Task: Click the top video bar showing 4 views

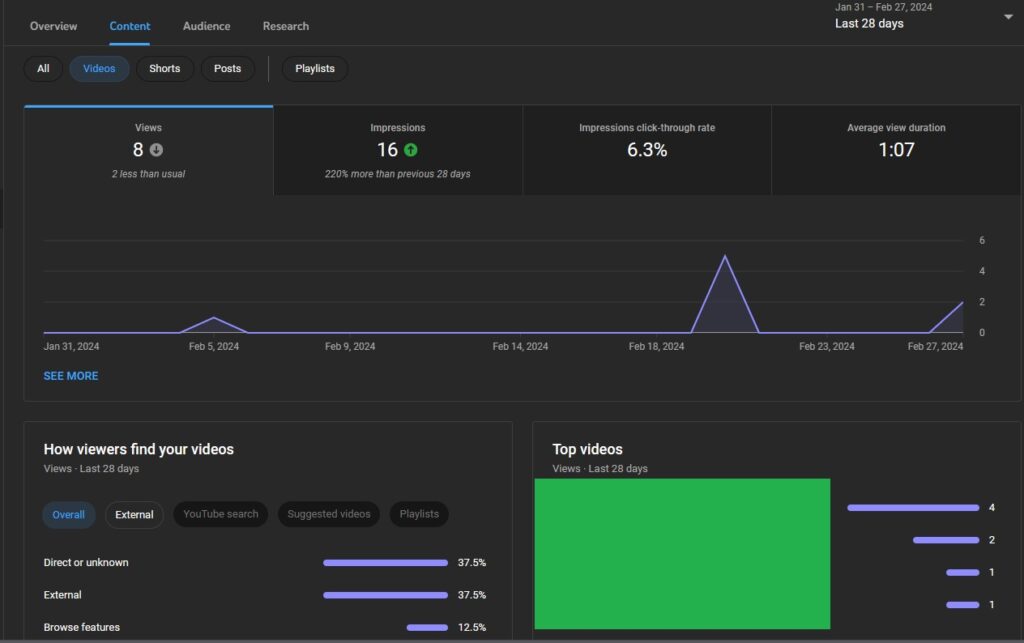Action: pyautogui.click(x=912, y=508)
